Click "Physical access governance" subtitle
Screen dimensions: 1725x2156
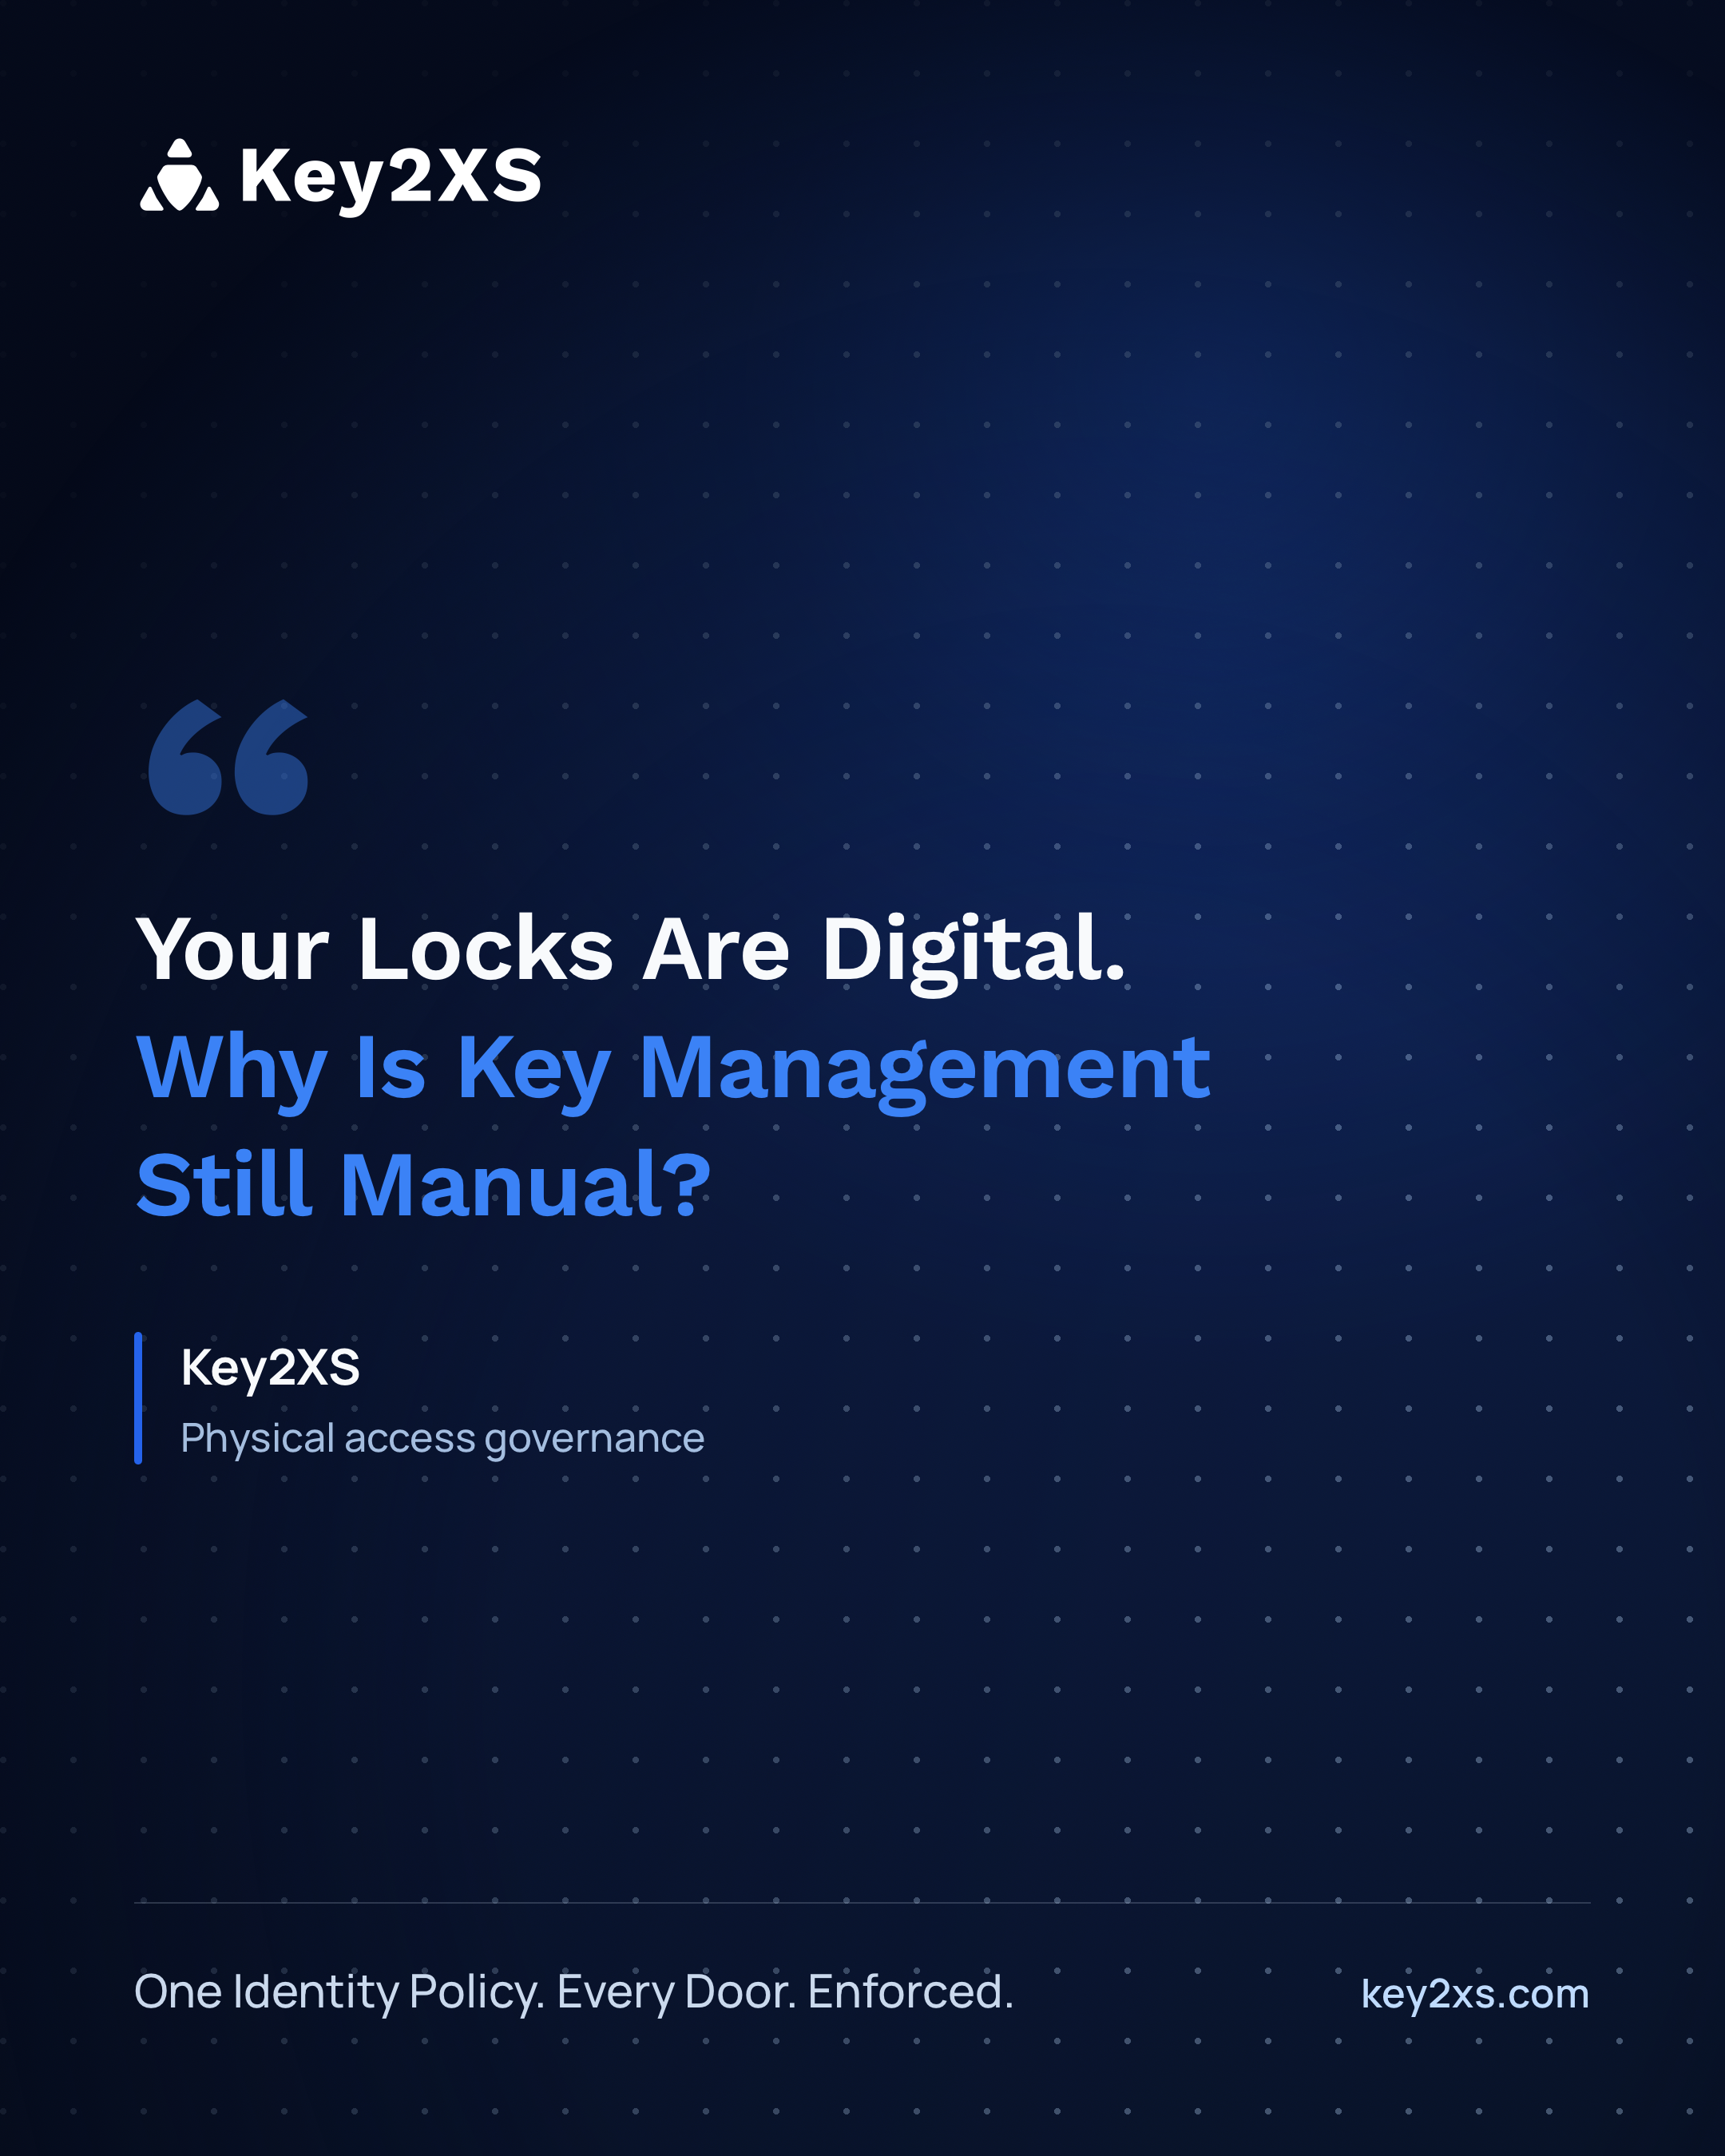pyautogui.click(x=442, y=1440)
